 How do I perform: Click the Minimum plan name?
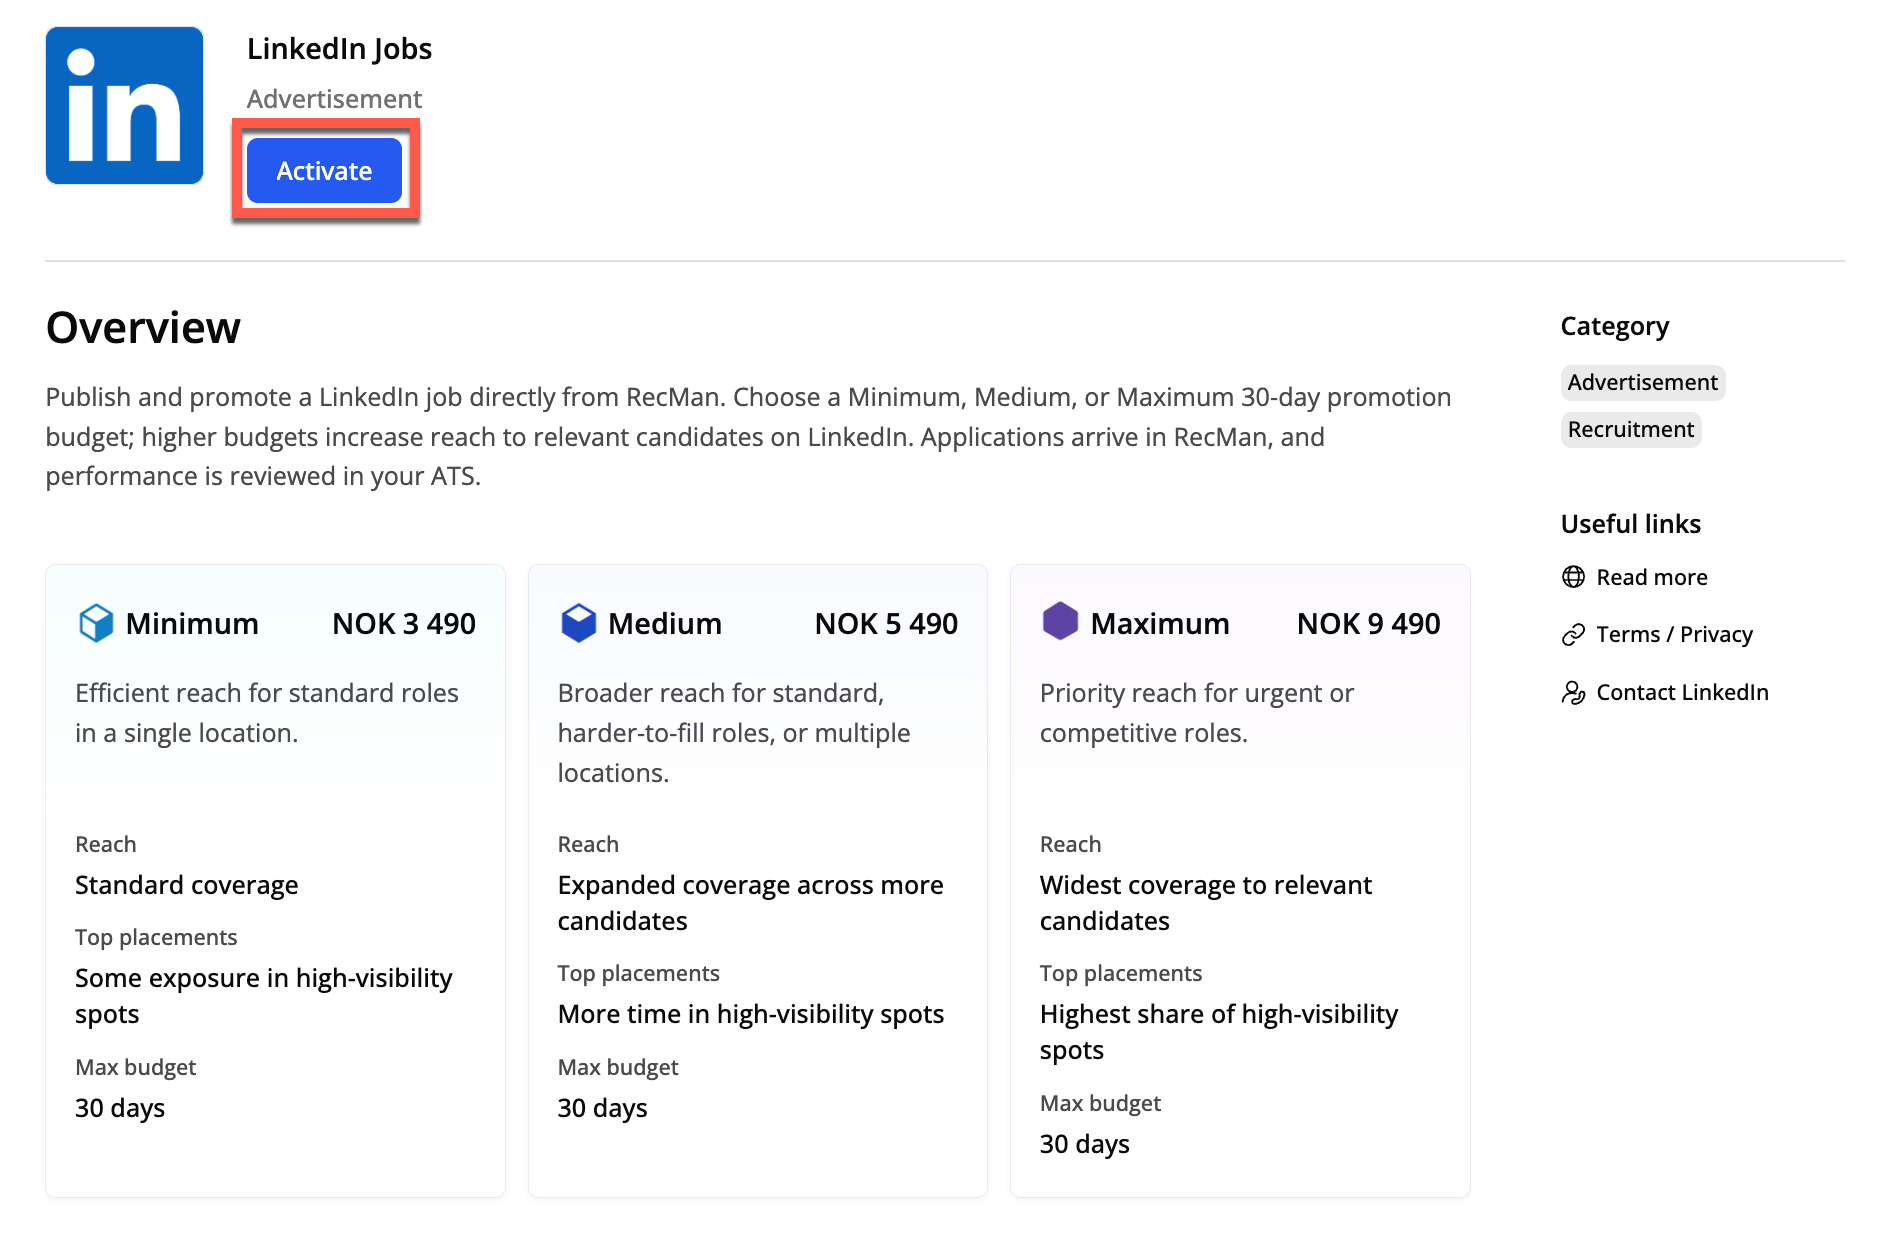[192, 623]
